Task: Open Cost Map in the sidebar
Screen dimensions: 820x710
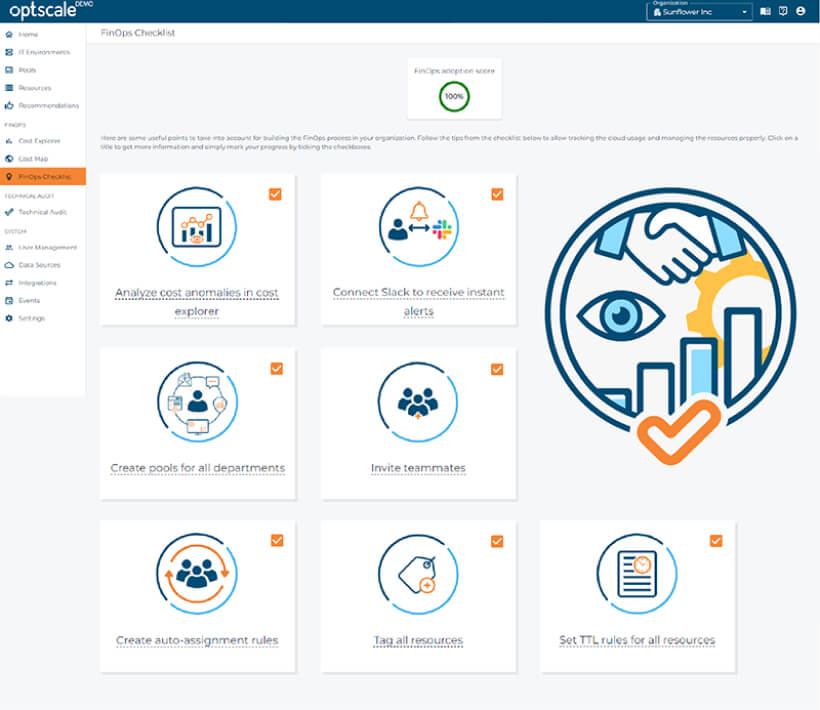Action: 43,159
